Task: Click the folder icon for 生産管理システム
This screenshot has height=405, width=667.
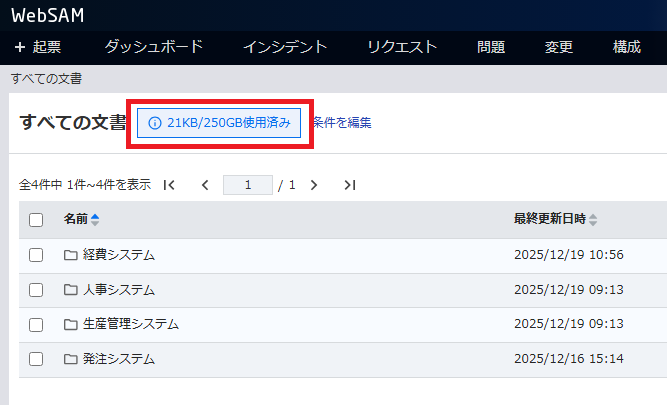Action: [x=70, y=324]
